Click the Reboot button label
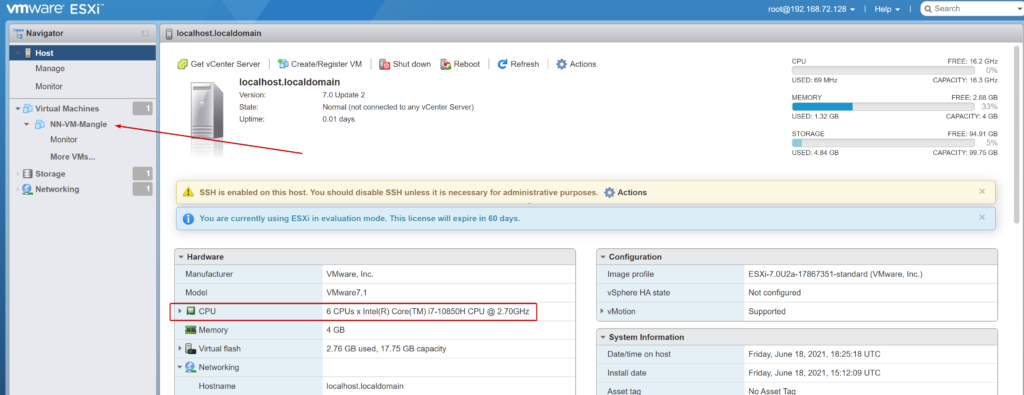 (467, 64)
